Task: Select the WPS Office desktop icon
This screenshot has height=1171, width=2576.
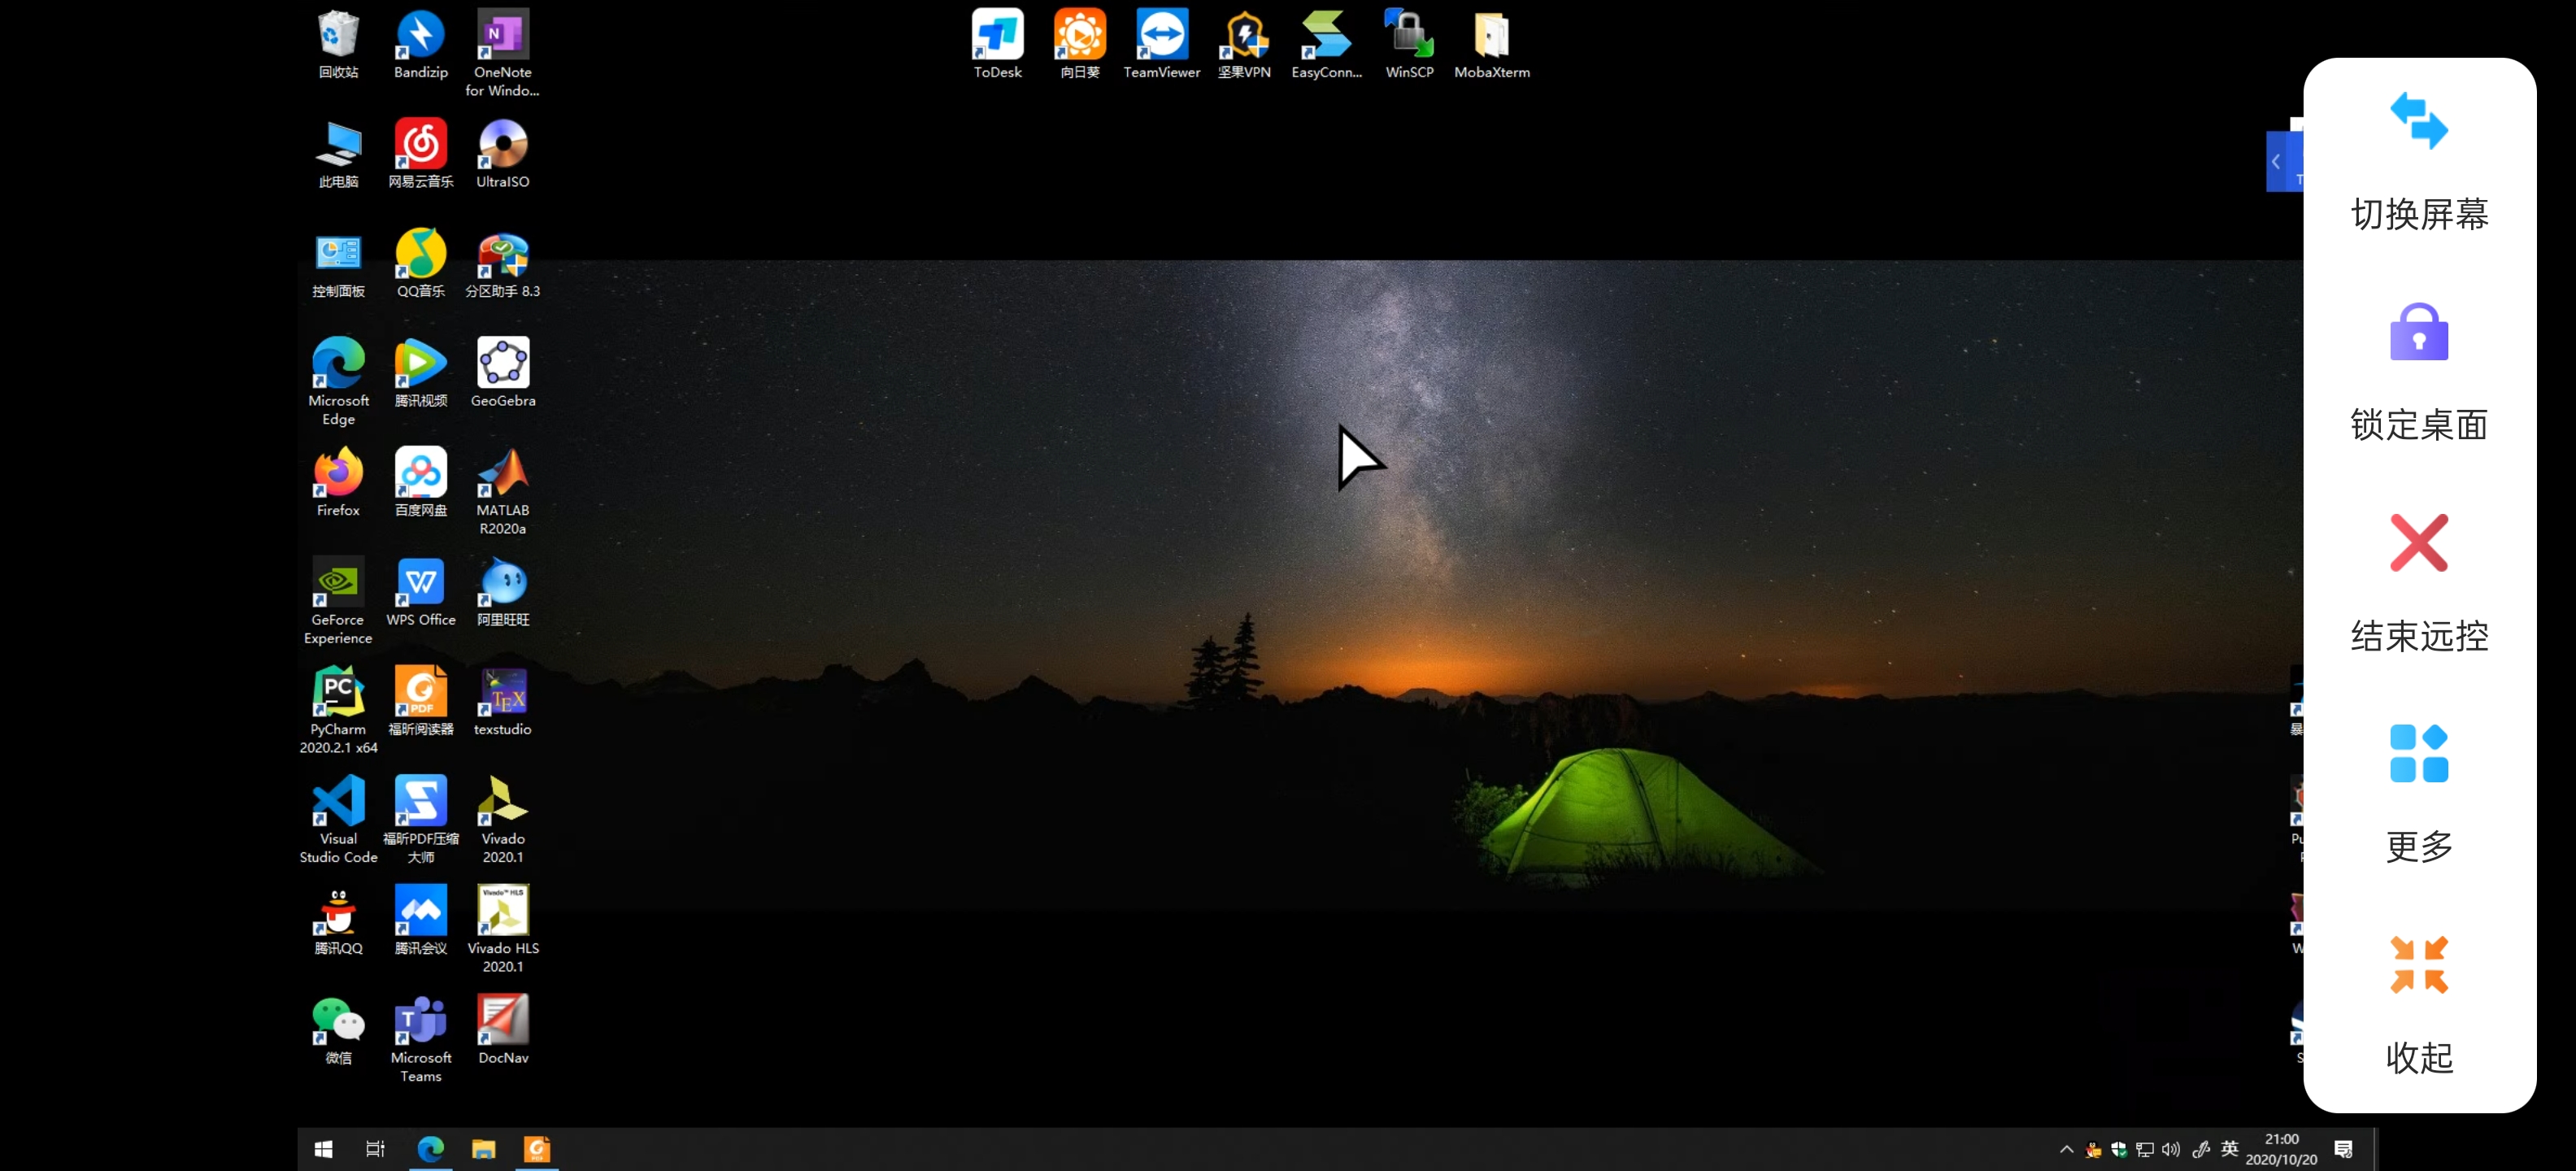Action: (420, 593)
